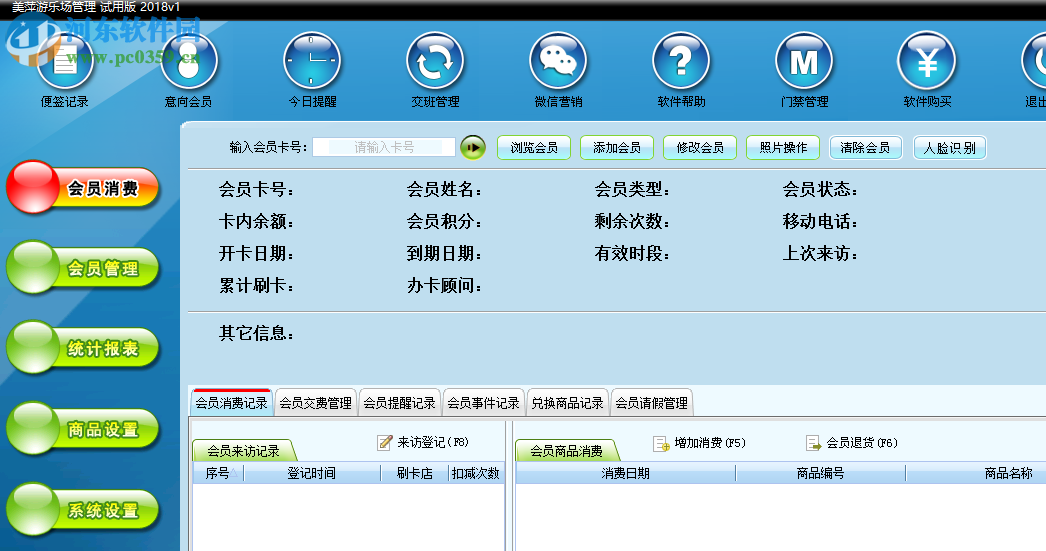
Task: Focus the member card number input field
Action: point(384,147)
